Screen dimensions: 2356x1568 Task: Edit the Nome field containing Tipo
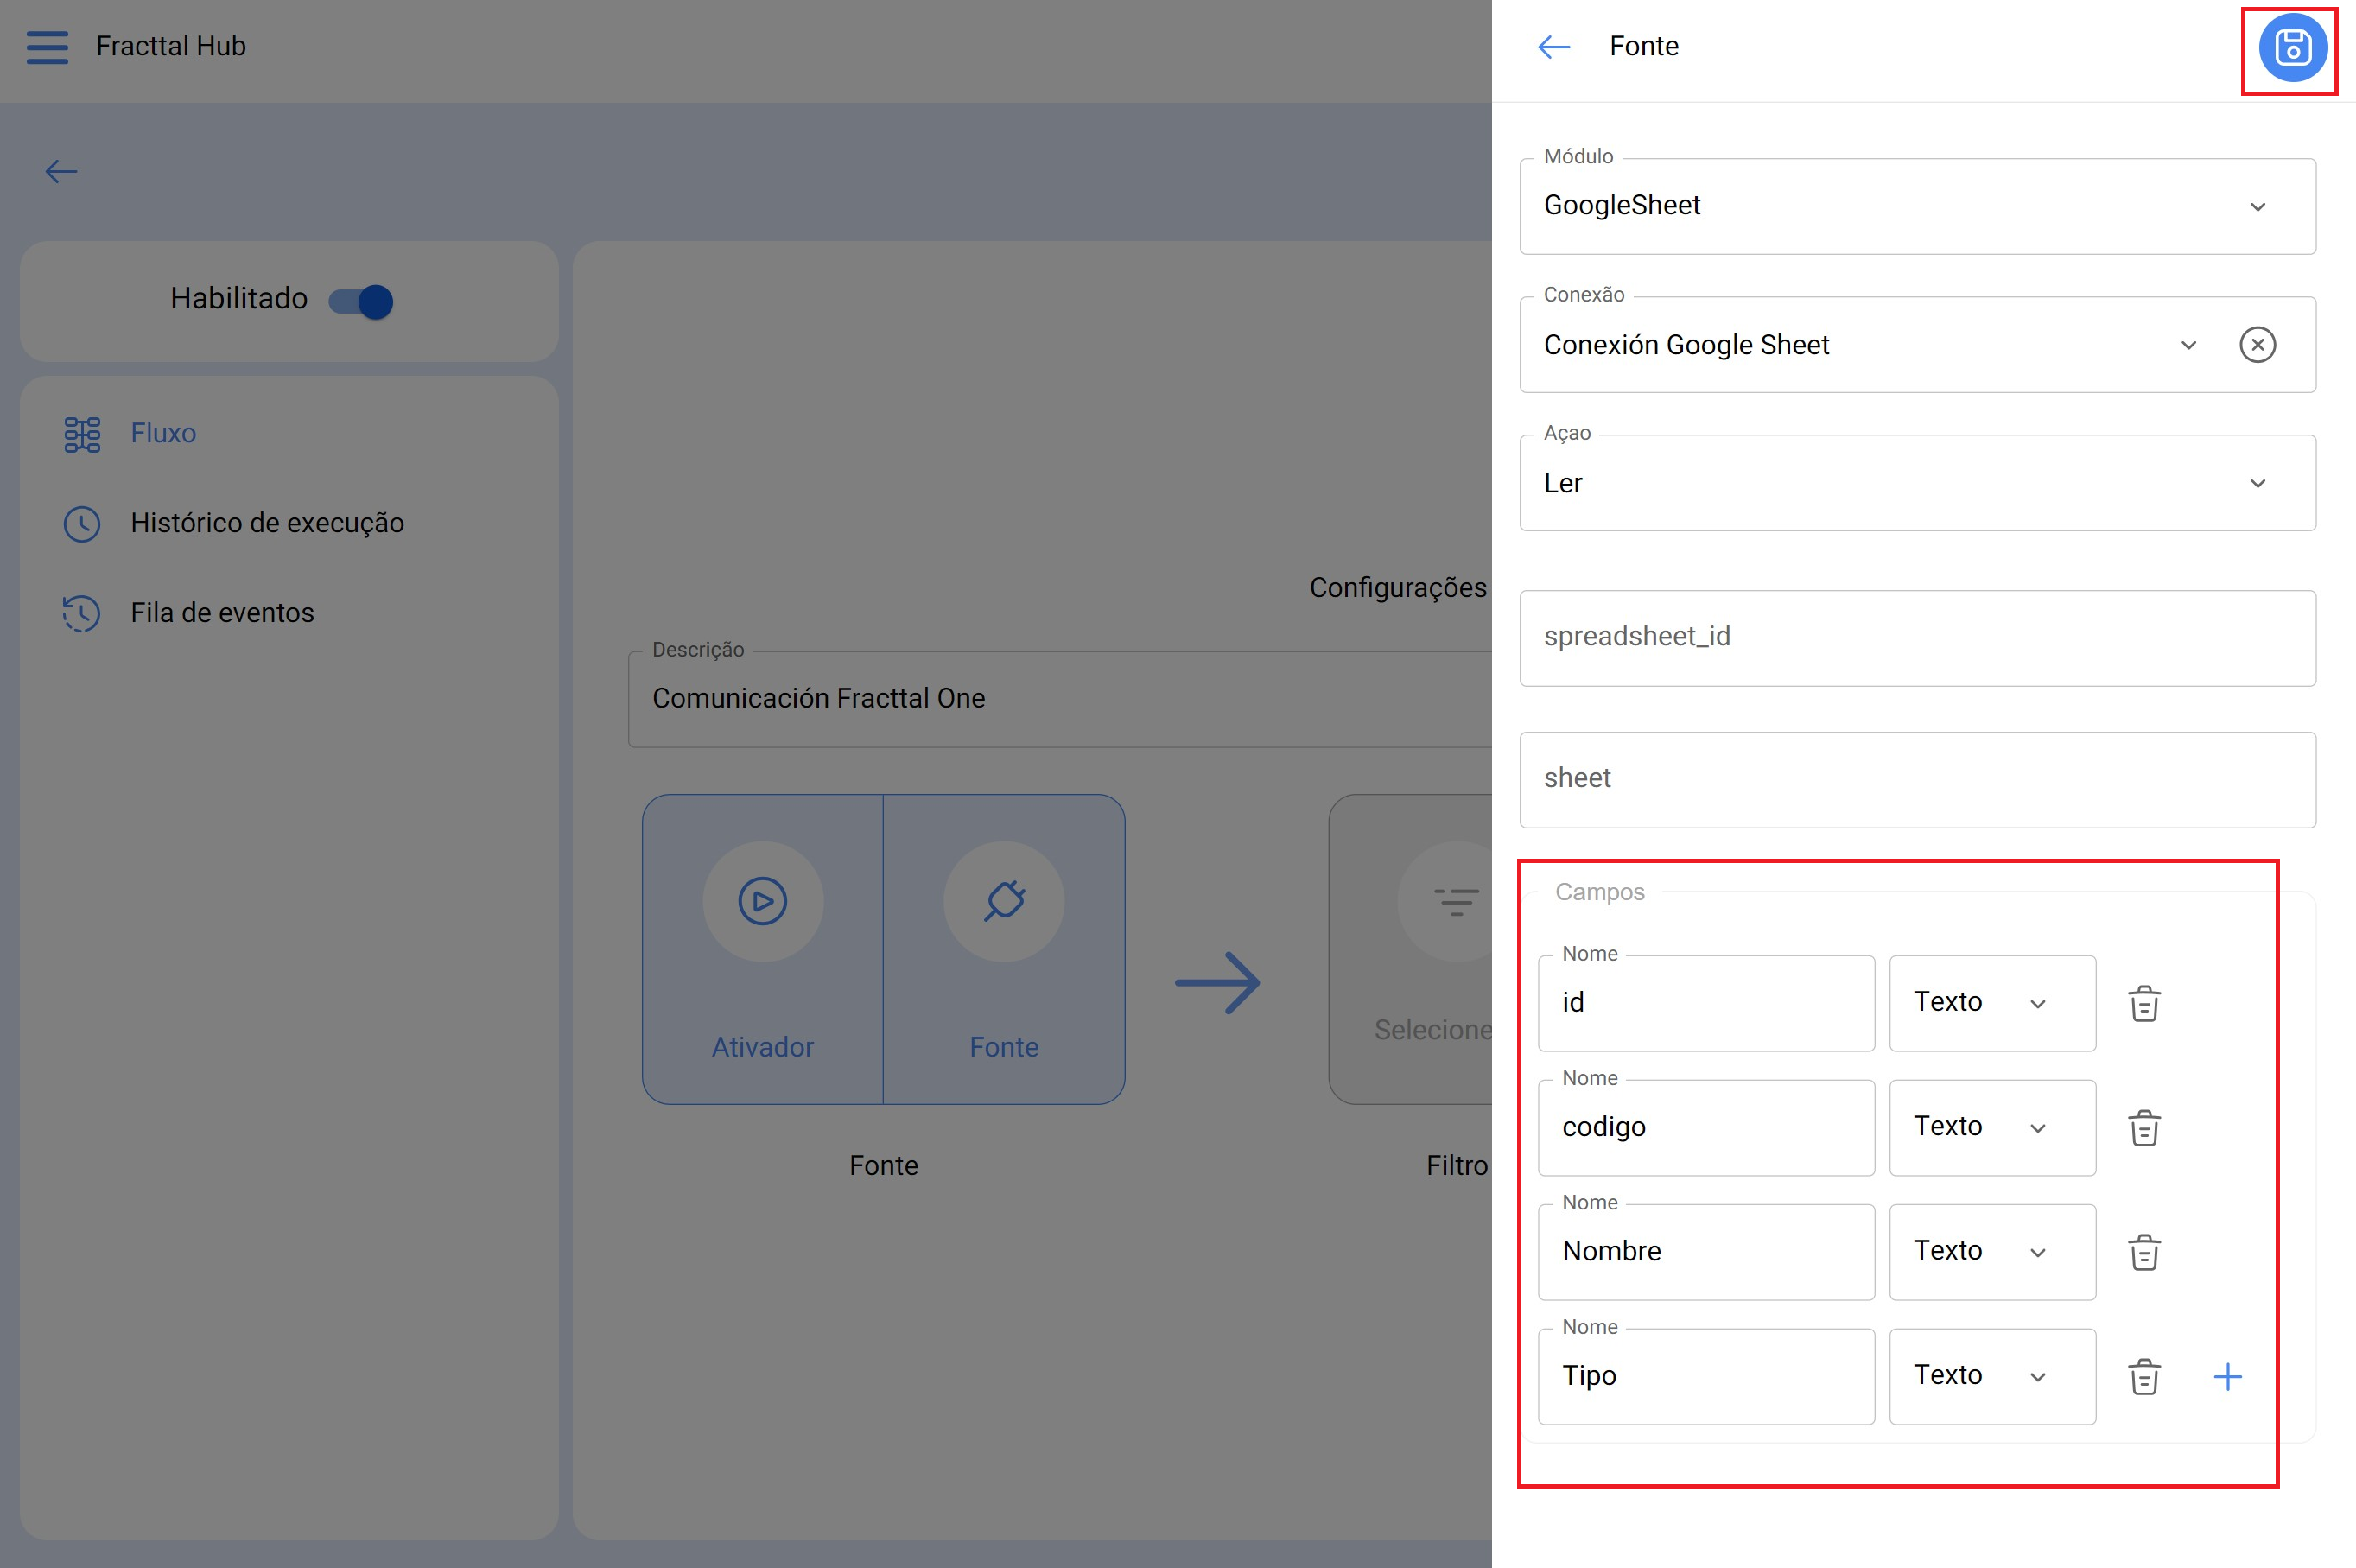1706,1376
